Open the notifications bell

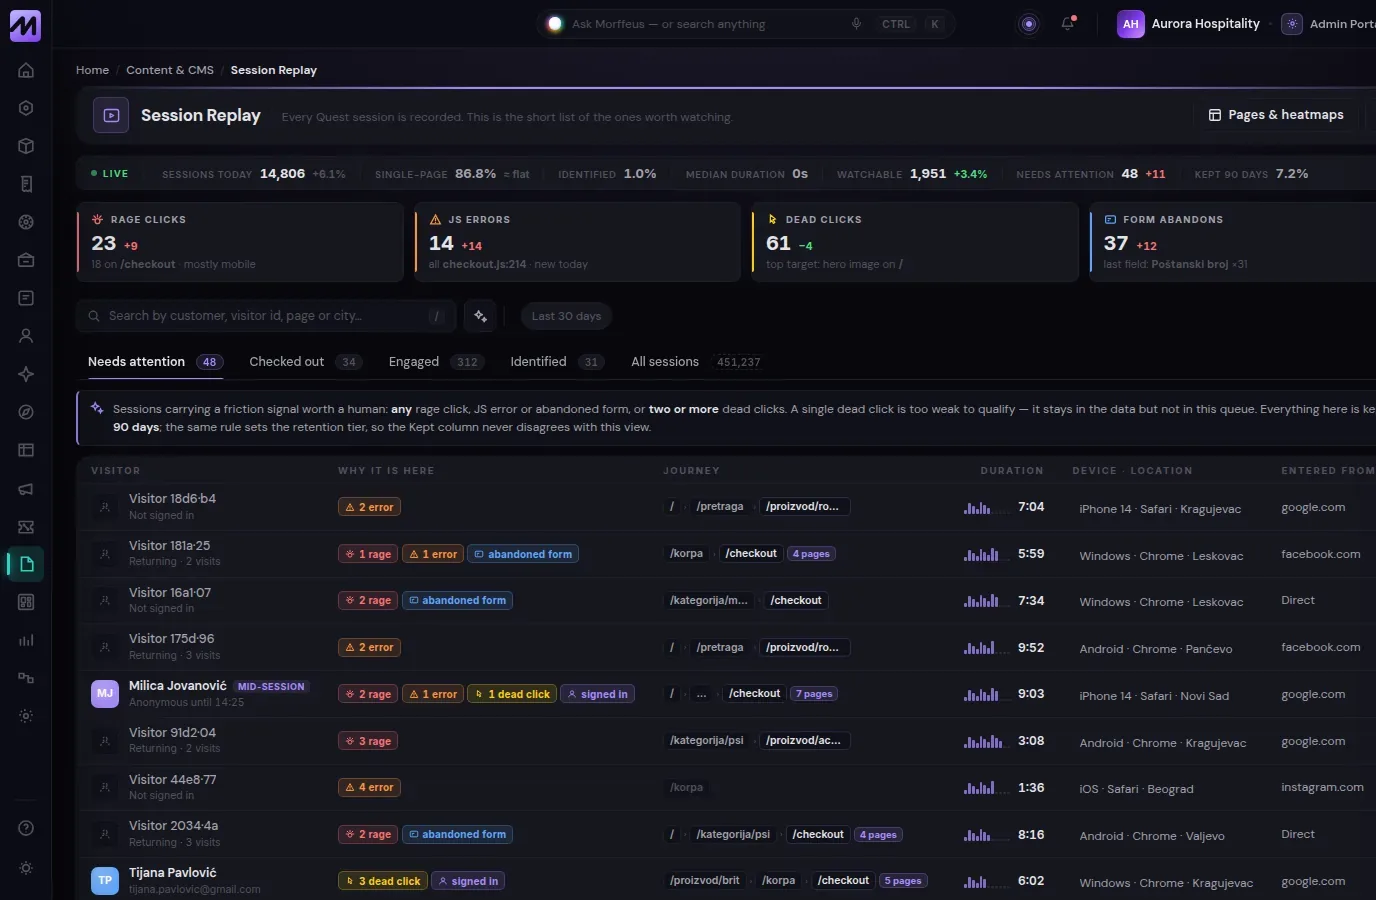[x=1068, y=24]
